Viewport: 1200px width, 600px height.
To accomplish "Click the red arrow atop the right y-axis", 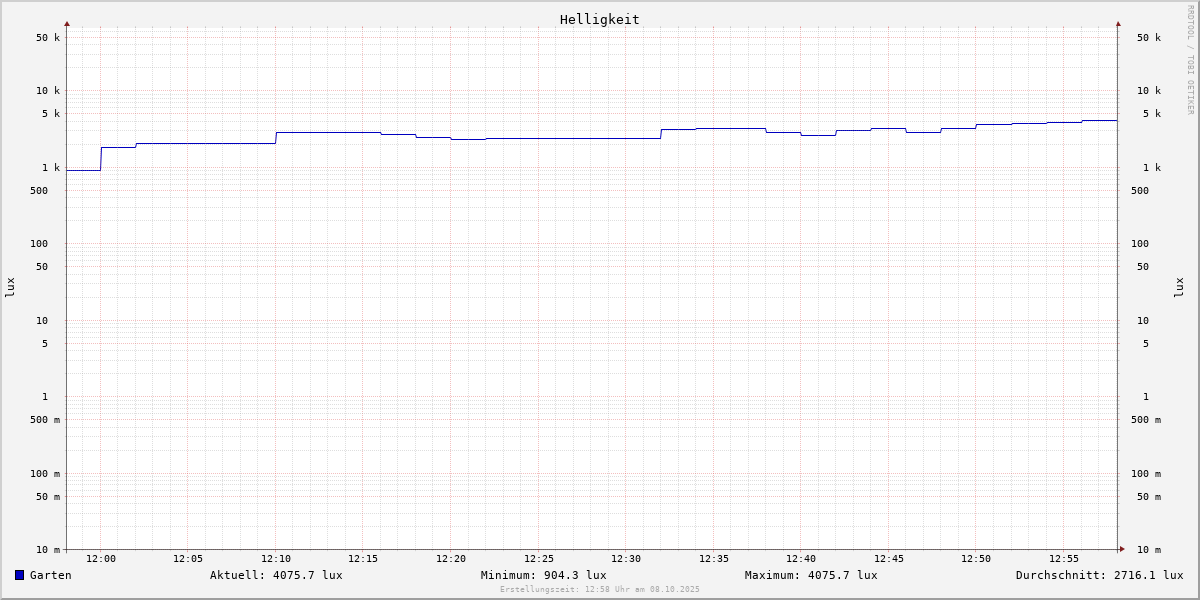I will click(1118, 23).
